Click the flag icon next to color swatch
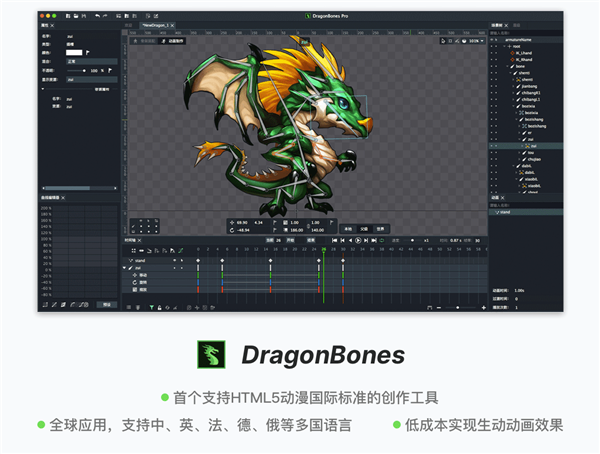 [x=88, y=52]
